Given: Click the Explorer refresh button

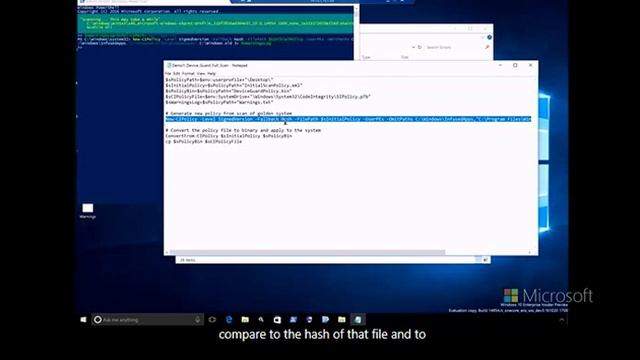Looking at the screenshot, I should [420, 47].
